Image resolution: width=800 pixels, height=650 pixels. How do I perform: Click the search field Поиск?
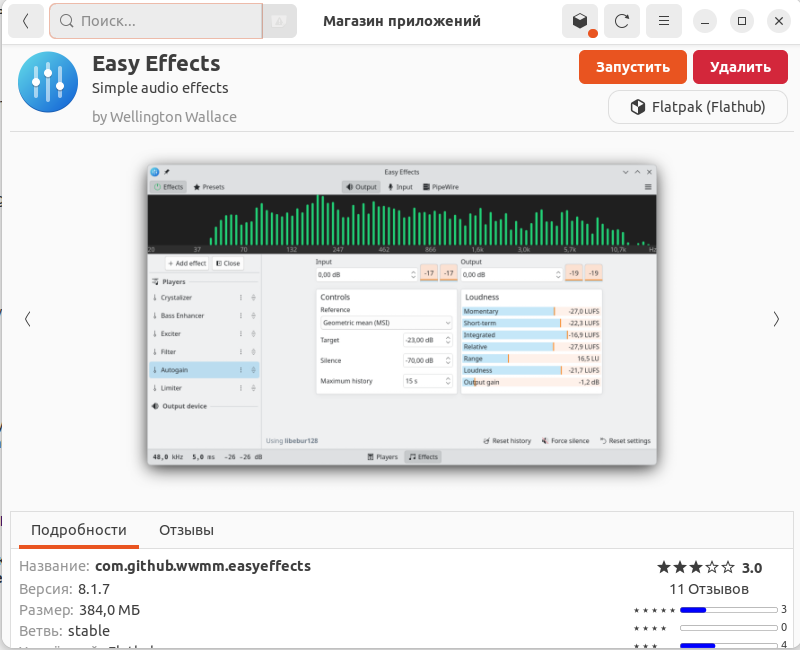click(156, 21)
